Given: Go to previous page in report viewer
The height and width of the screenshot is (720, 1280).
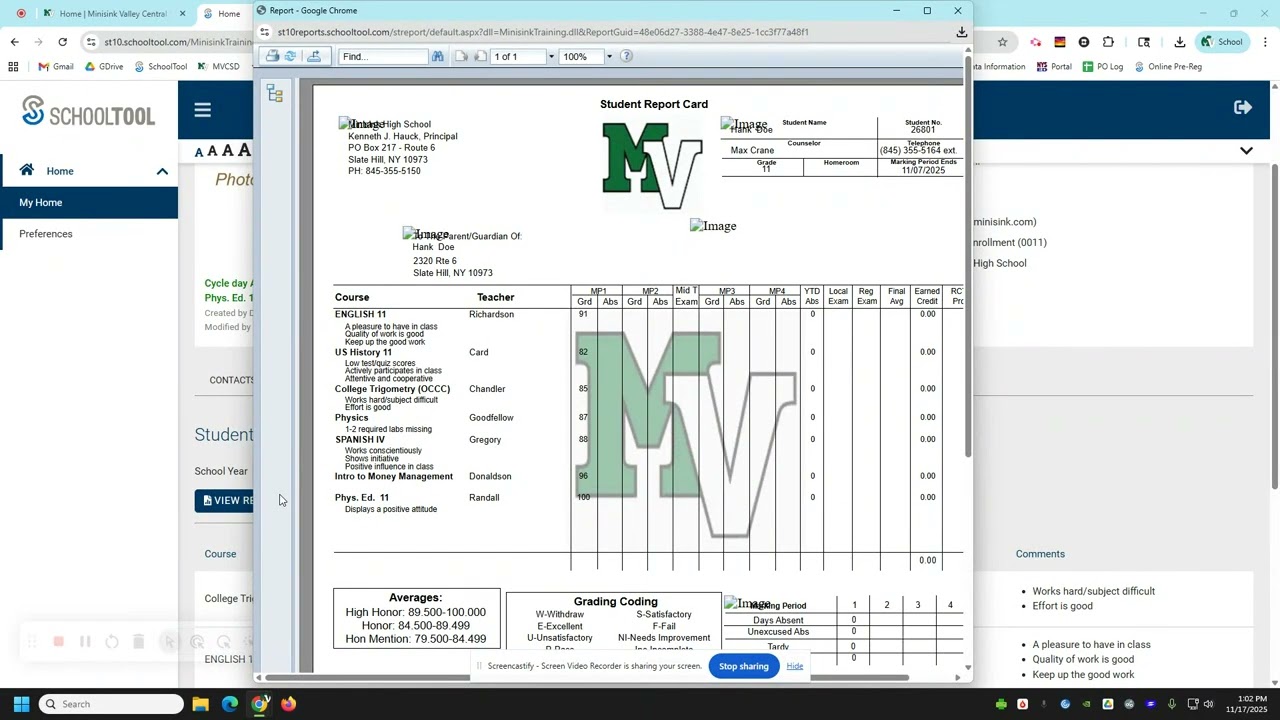Looking at the screenshot, I should point(461,56).
